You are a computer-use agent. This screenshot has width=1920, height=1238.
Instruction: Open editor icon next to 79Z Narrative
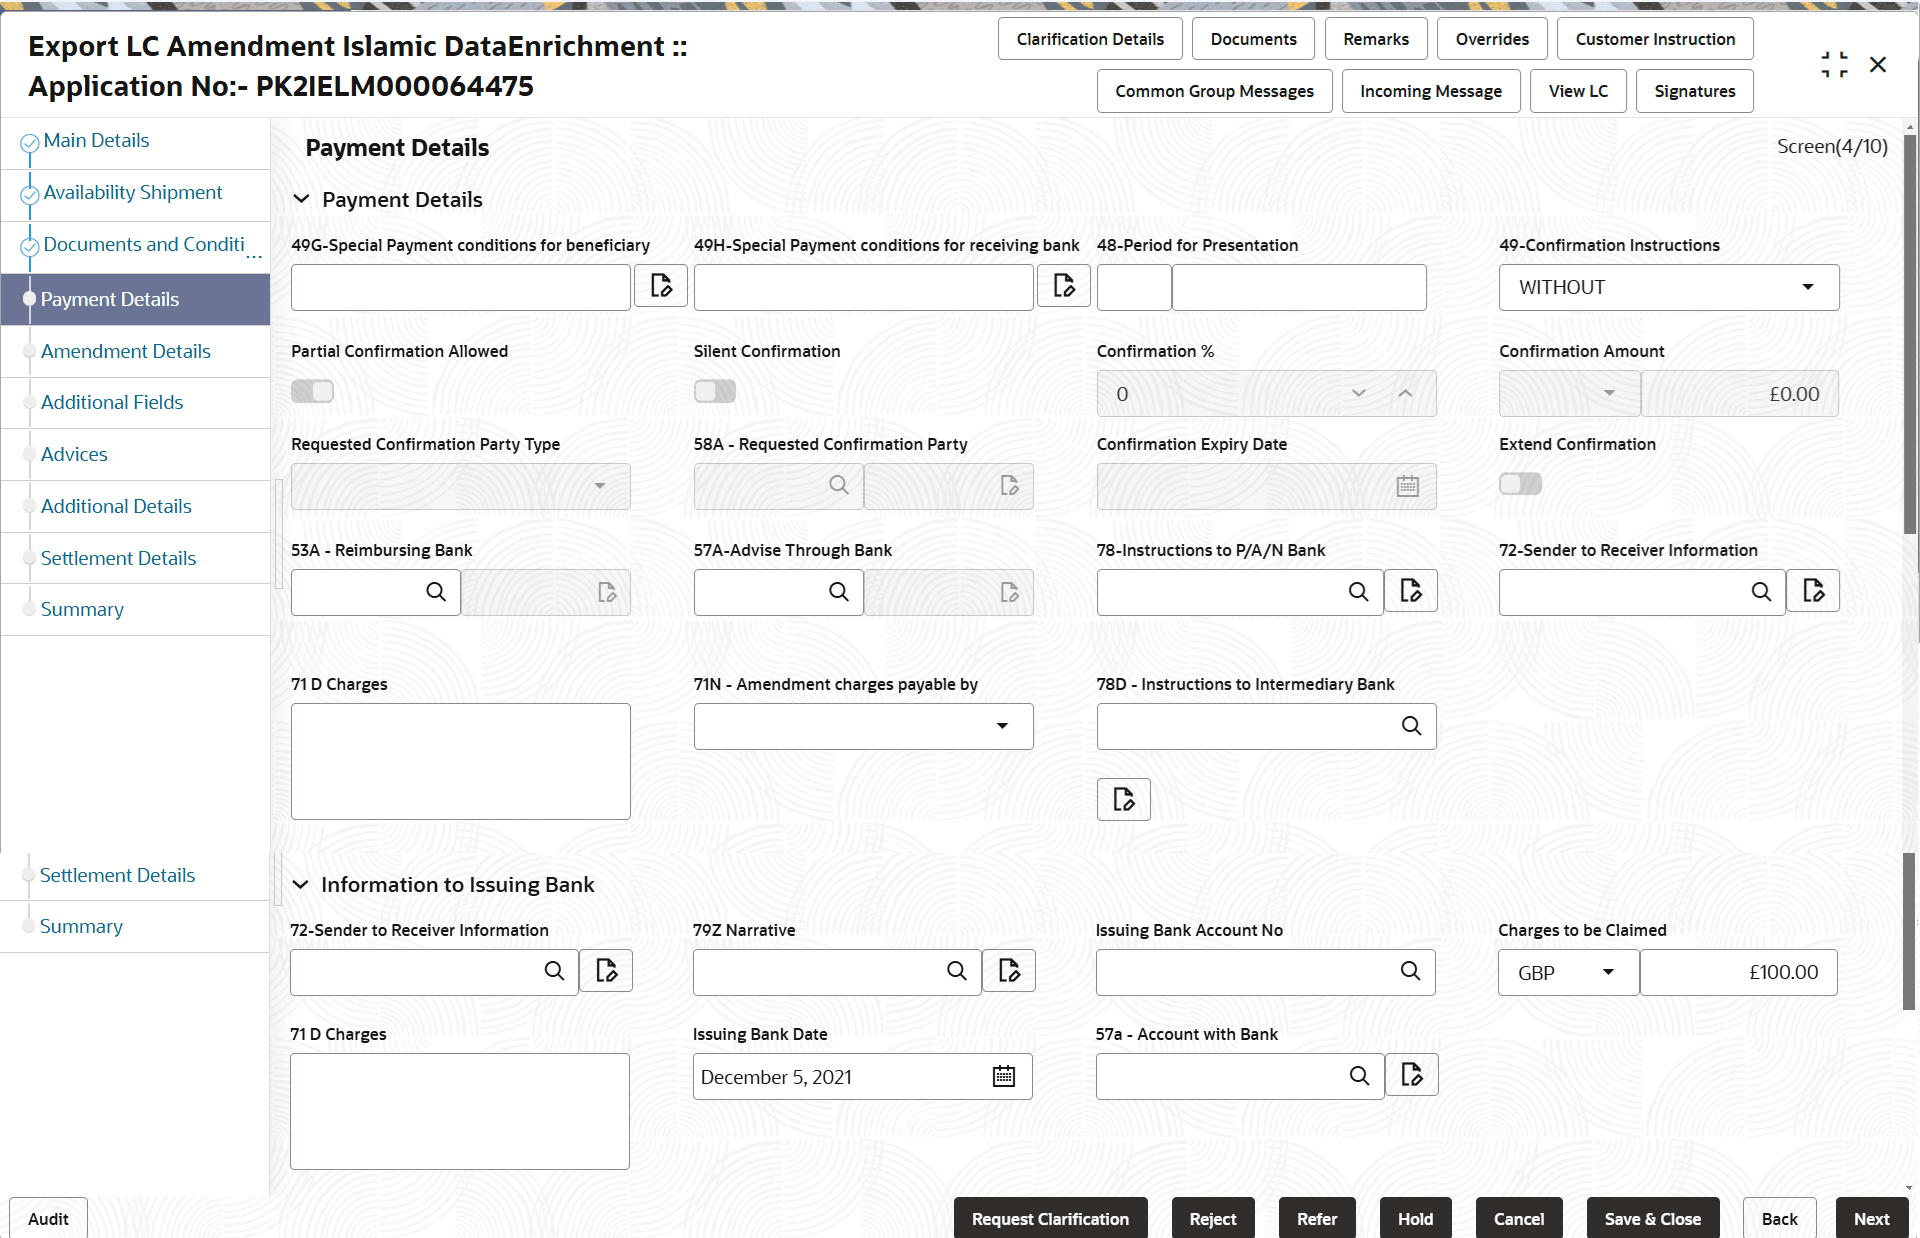[1009, 971]
